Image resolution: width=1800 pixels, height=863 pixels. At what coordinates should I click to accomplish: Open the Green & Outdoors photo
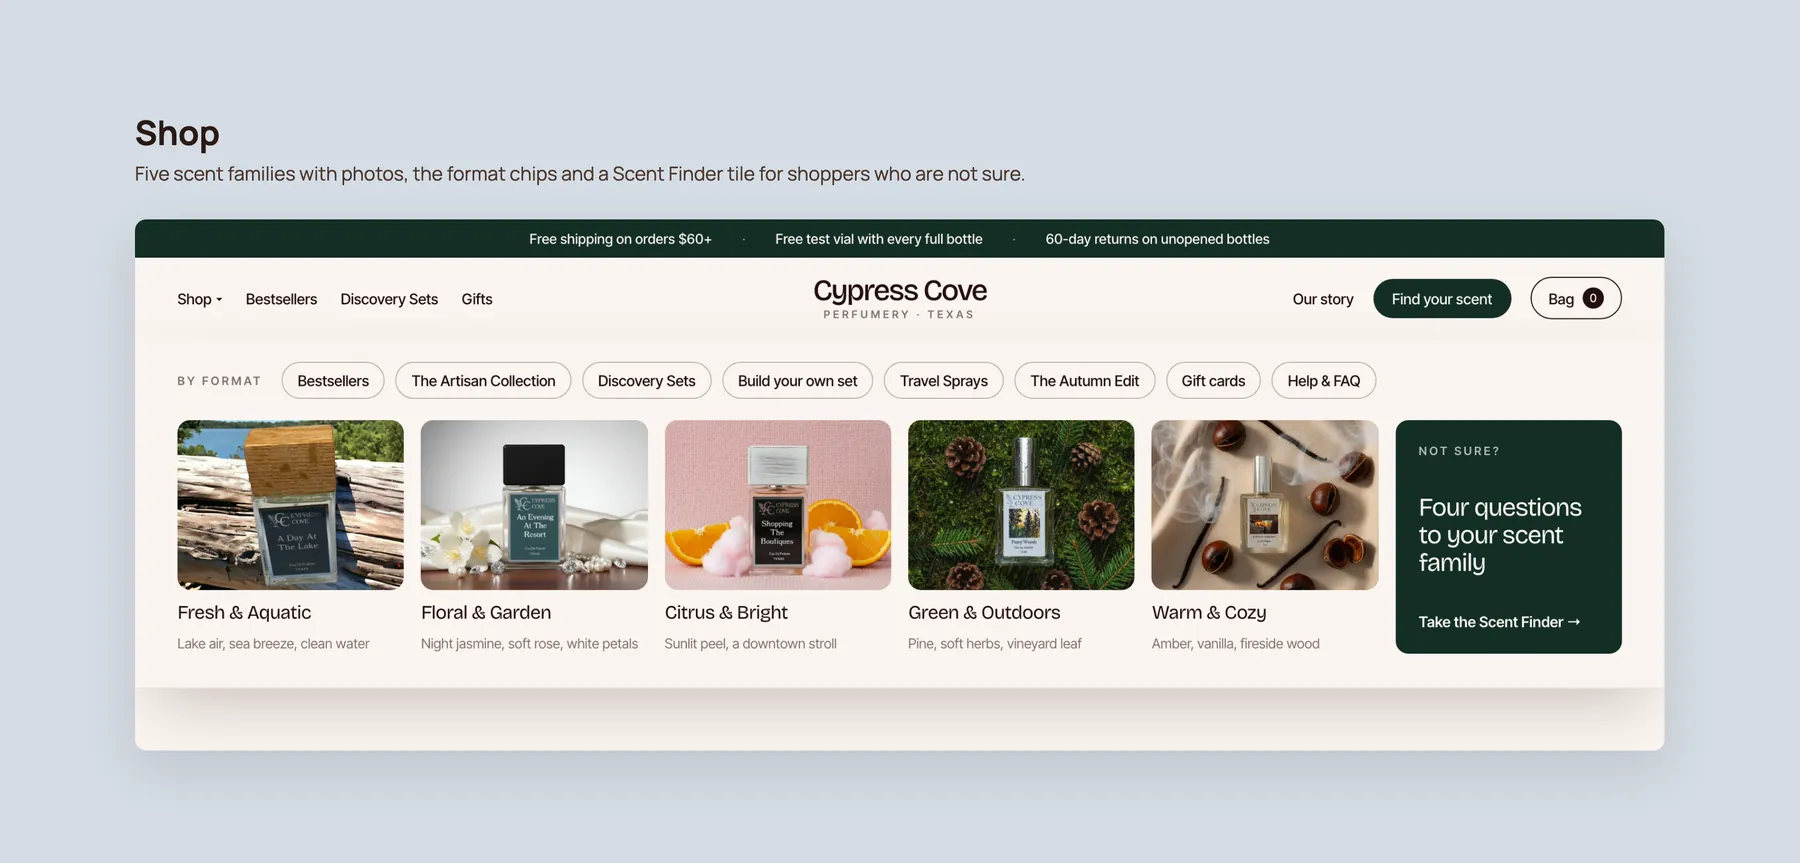click(x=1021, y=505)
